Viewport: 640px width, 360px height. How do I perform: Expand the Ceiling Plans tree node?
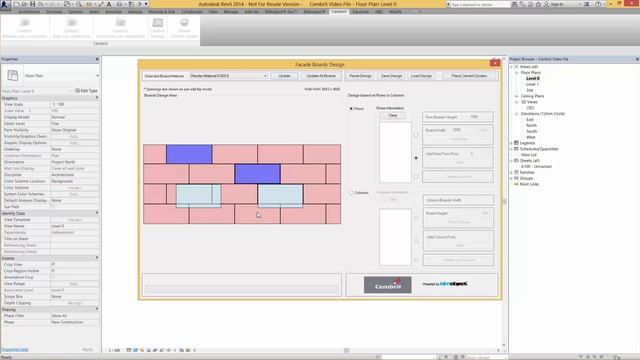click(x=516, y=96)
